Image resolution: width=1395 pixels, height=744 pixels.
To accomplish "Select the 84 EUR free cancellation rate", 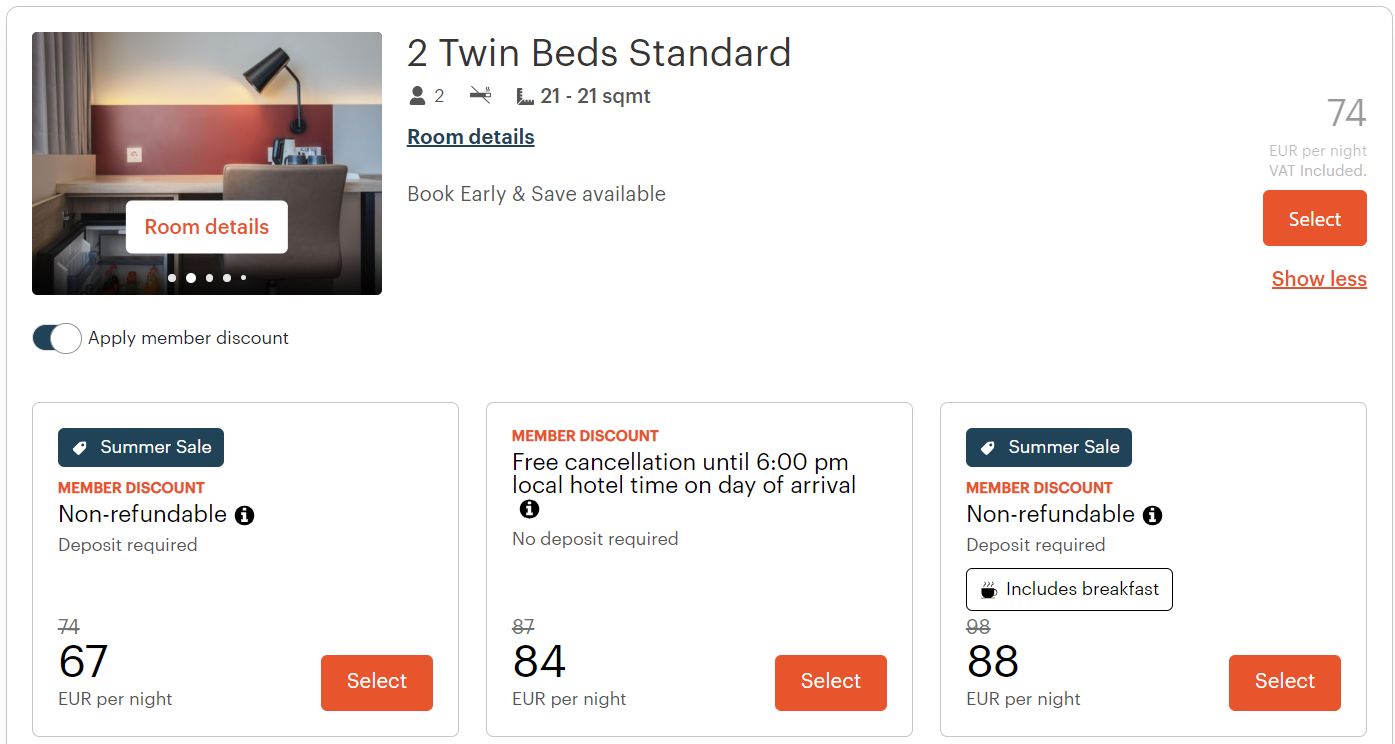I will [830, 682].
